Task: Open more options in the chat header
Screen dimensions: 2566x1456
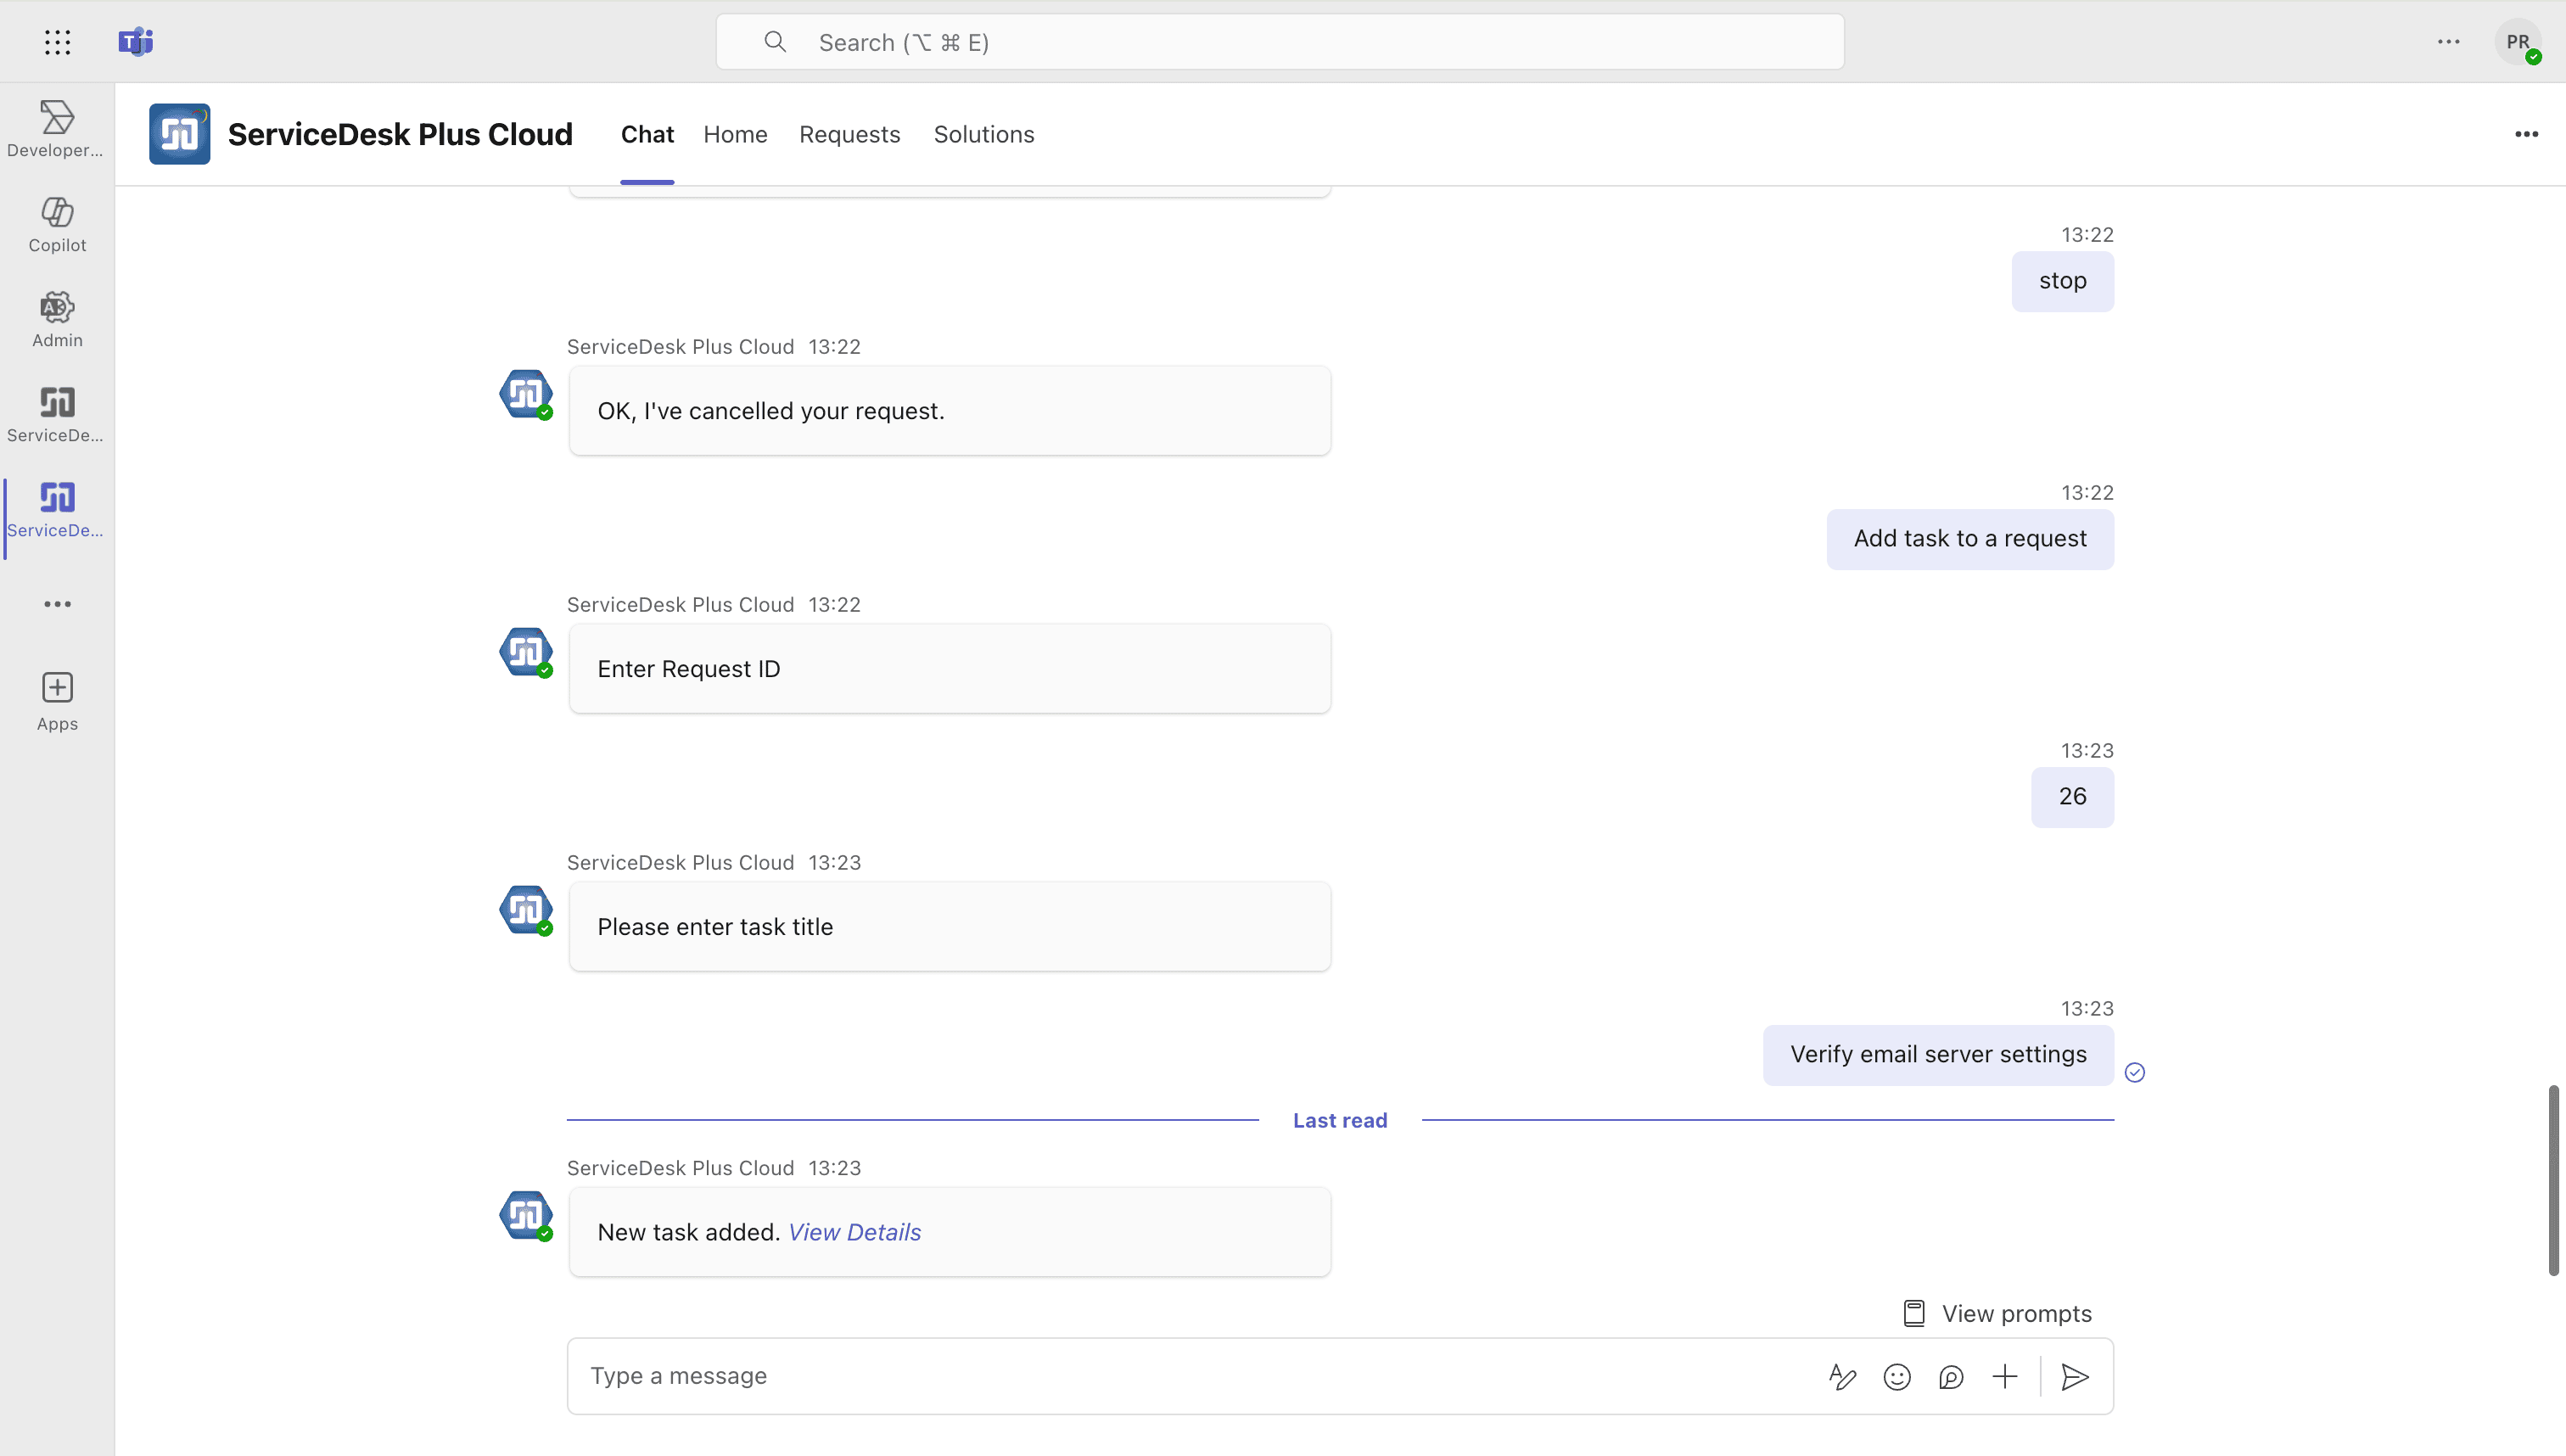Action: pos(2527,133)
